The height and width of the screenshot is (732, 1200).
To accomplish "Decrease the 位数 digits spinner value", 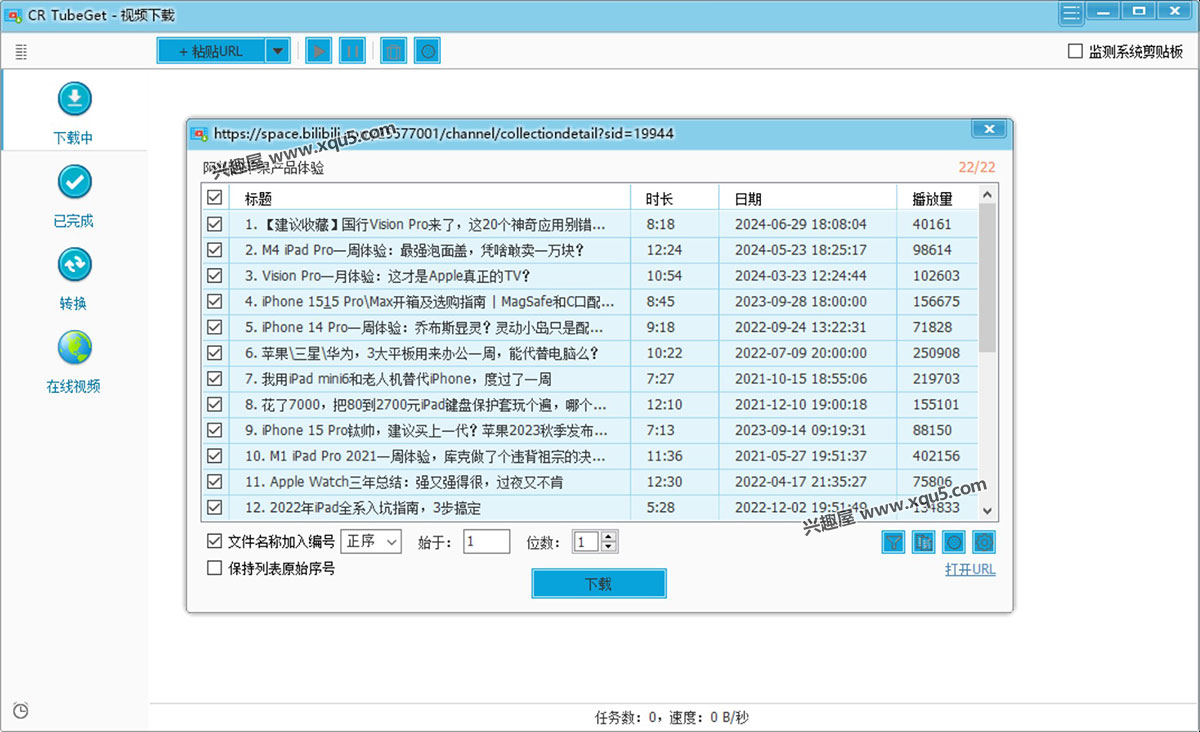I will pyautogui.click(x=610, y=547).
